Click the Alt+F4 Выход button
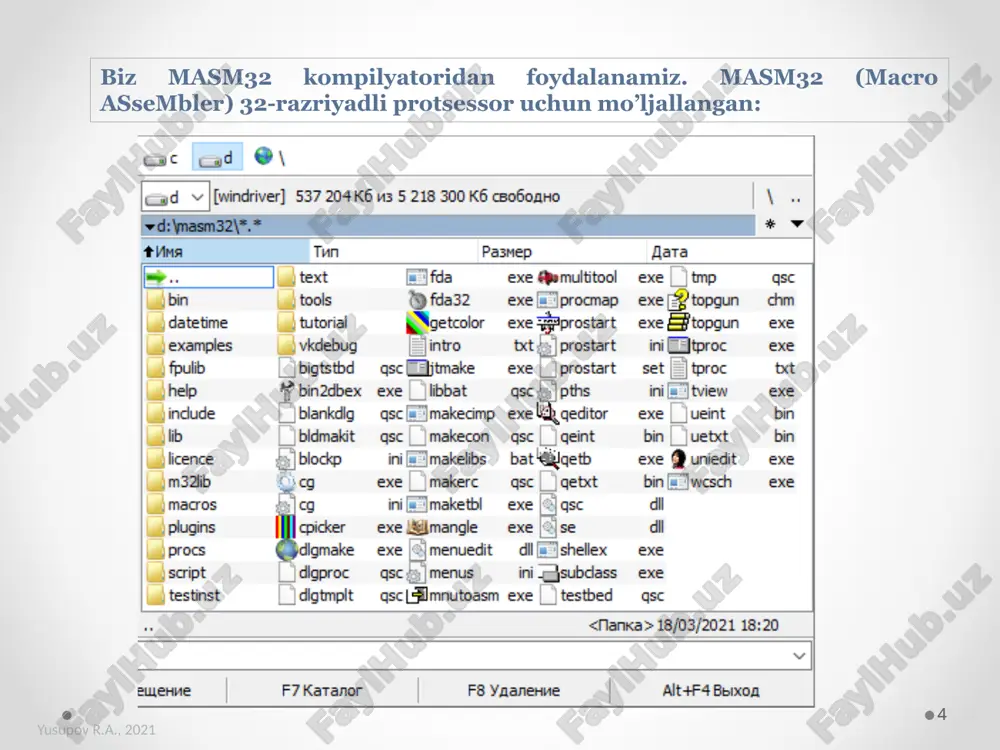The width and height of the screenshot is (1000, 750). pyautogui.click(x=711, y=691)
